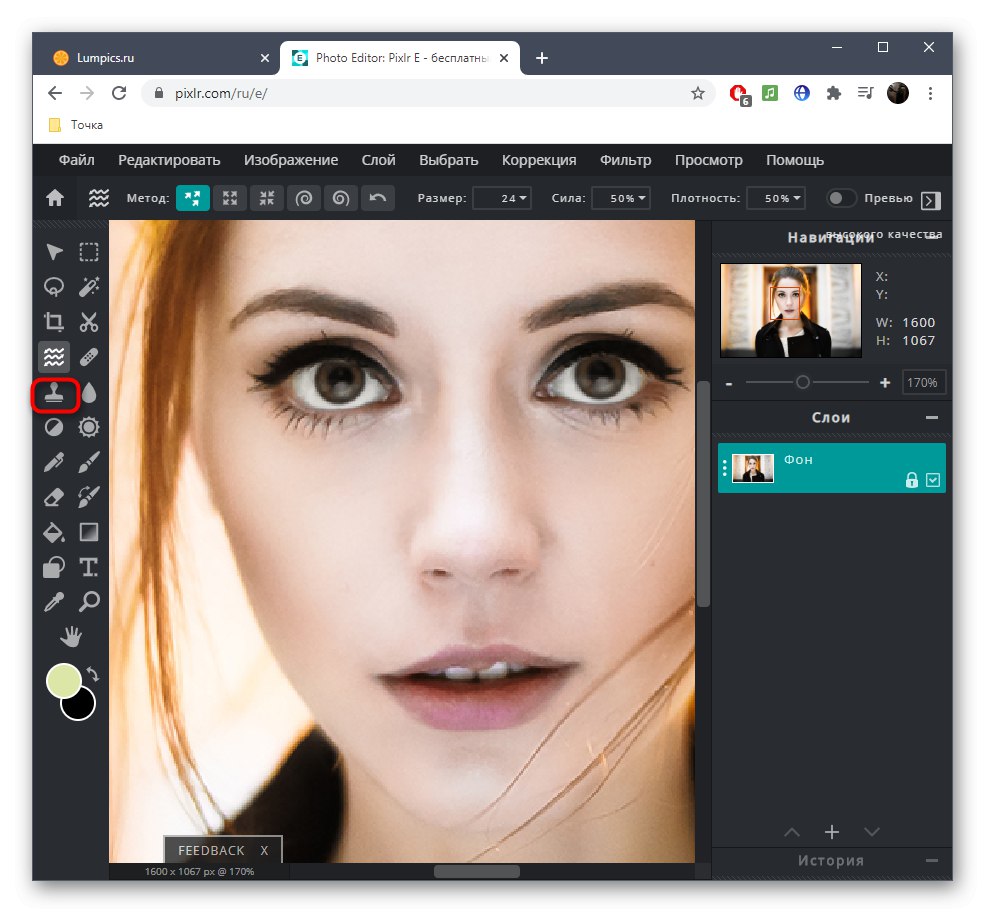Activate the Text tool
The image size is (985, 913).
89,567
